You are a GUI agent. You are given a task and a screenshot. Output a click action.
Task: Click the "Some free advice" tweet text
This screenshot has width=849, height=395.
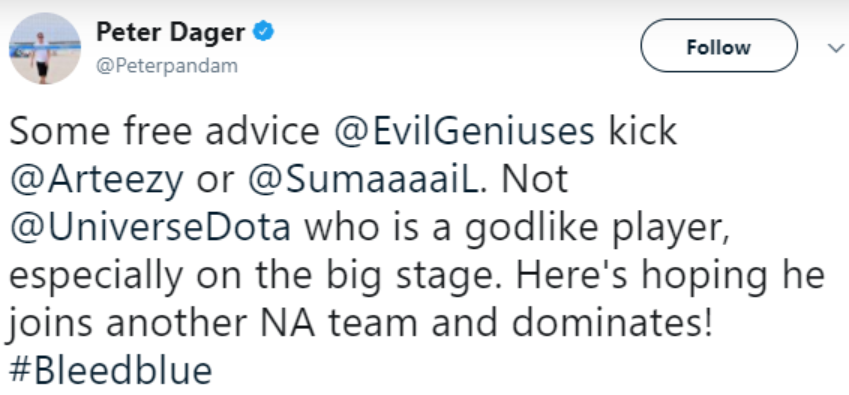pyautogui.click(x=164, y=131)
